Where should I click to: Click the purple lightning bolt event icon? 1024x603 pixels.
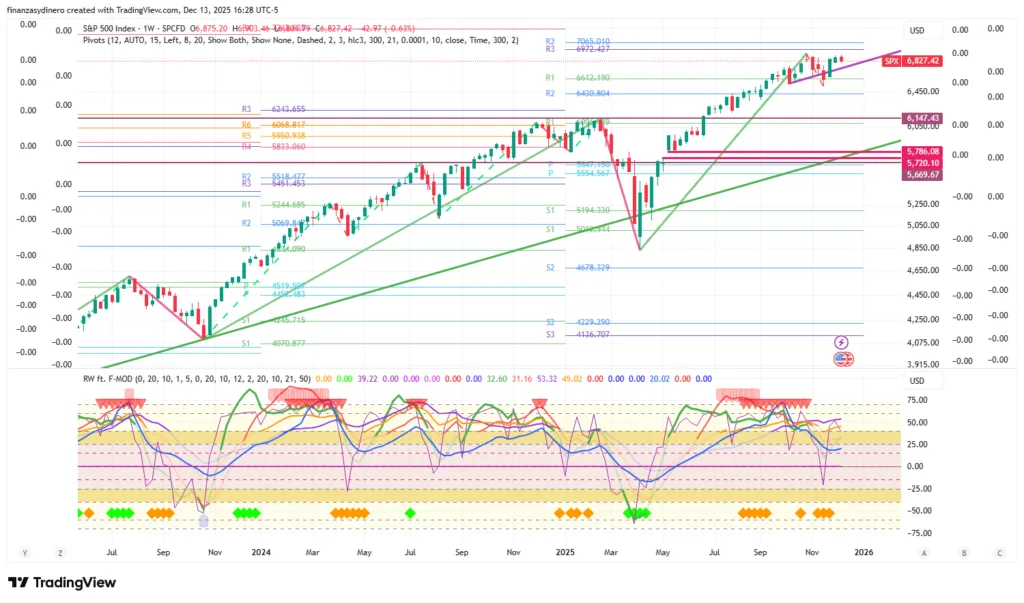tap(841, 342)
